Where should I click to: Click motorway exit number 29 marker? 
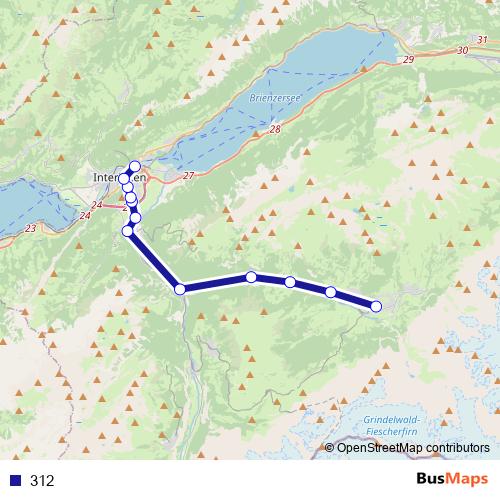tap(409, 60)
